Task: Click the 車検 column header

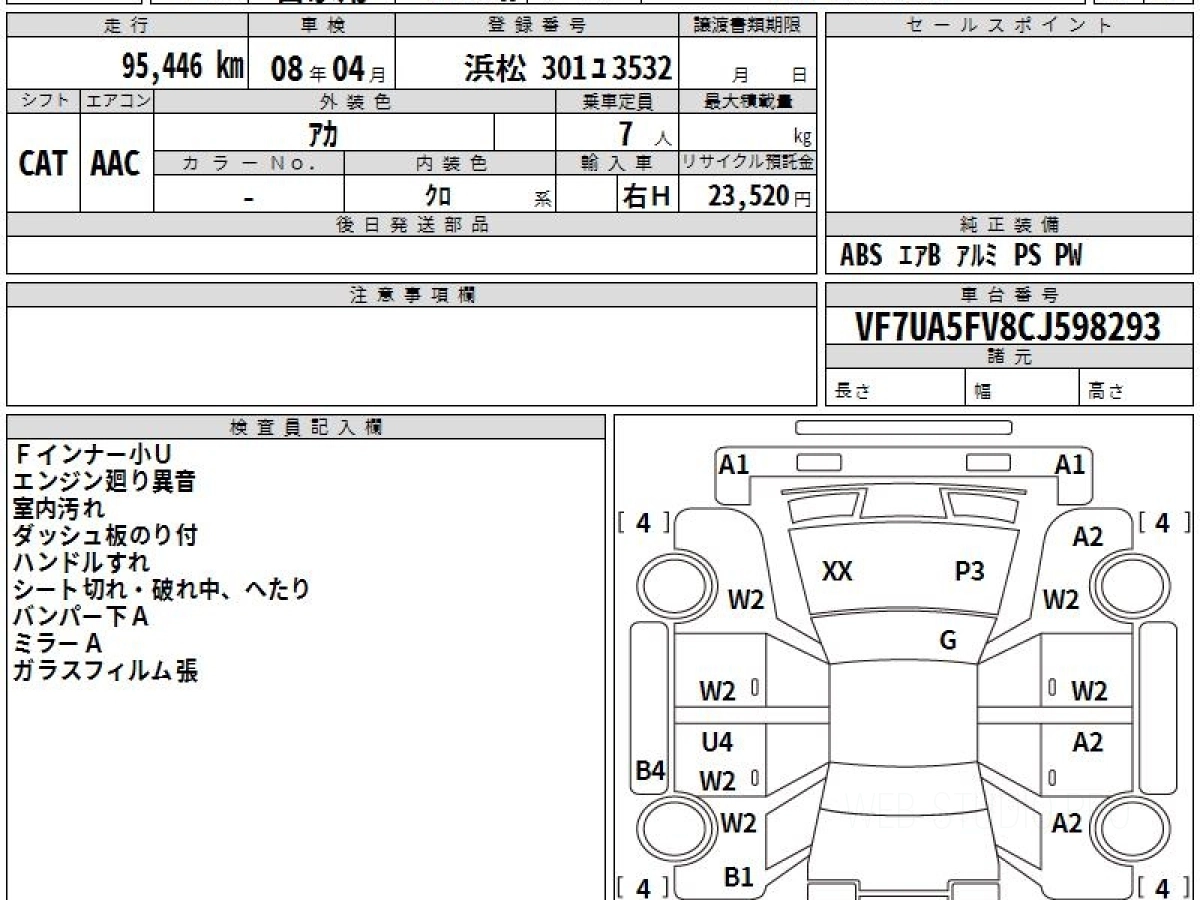Action: pos(321,26)
